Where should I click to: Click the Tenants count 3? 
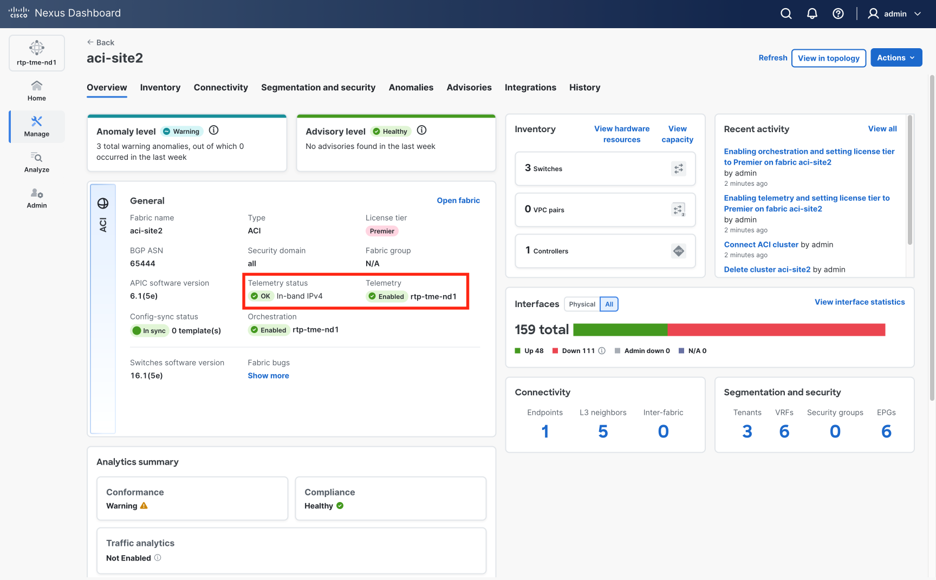click(x=747, y=431)
